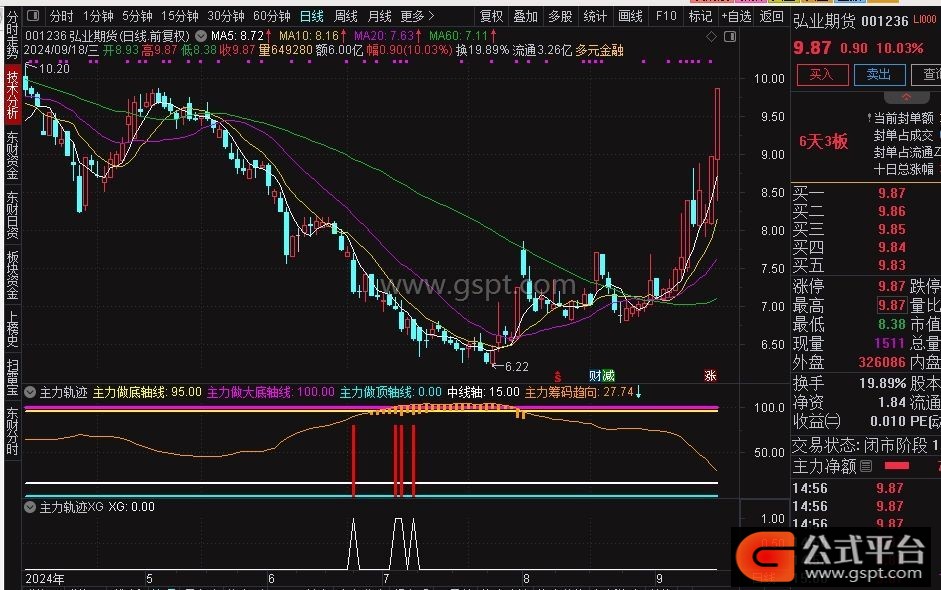Open the 多股 multi-stock view
The height and width of the screenshot is (590, 941).
[x=561, y=16]
